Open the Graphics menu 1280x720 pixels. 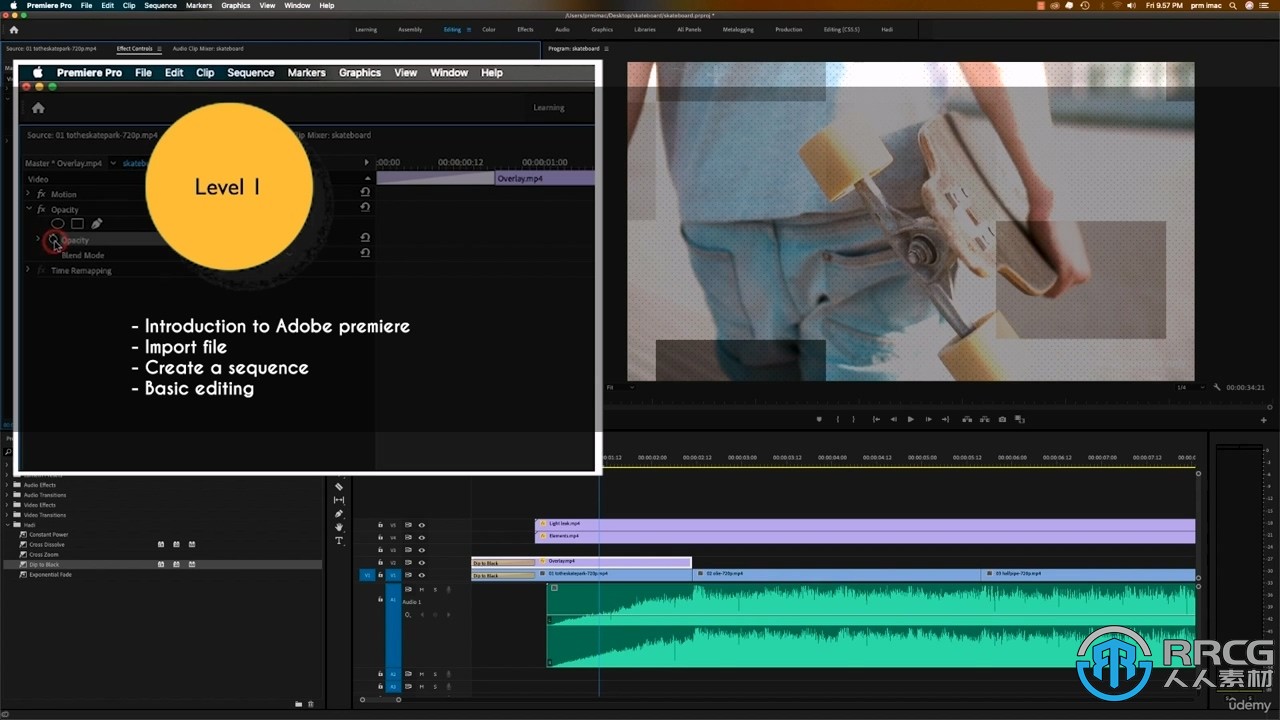236,5
